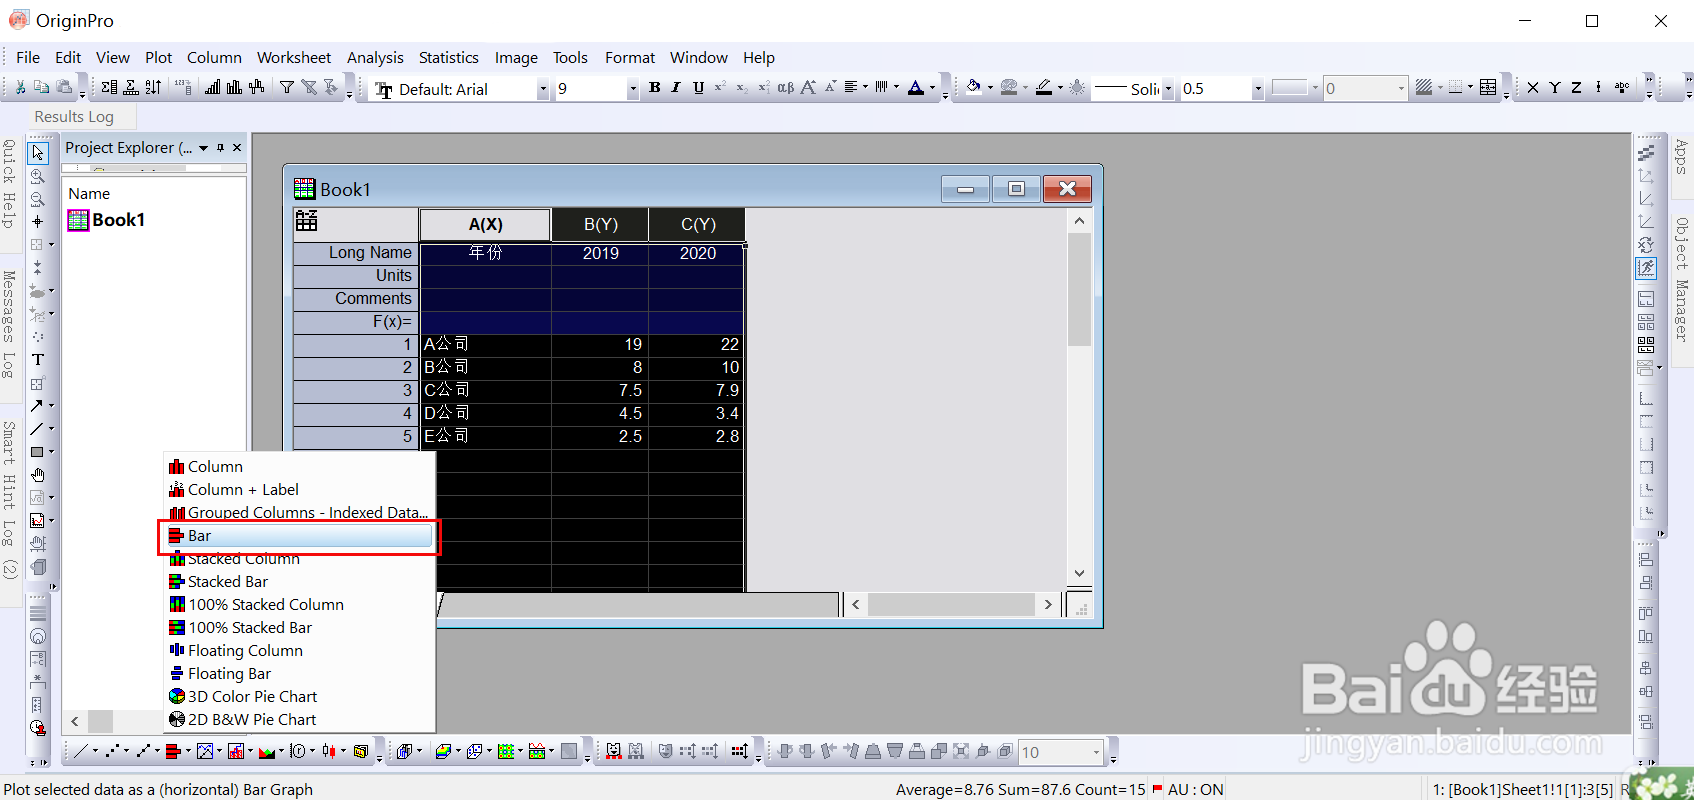Image resolution: width=1694 pixels, height=800 pixels.
Task: Click the Line plot toolbar icon
Action: (79, 751)
